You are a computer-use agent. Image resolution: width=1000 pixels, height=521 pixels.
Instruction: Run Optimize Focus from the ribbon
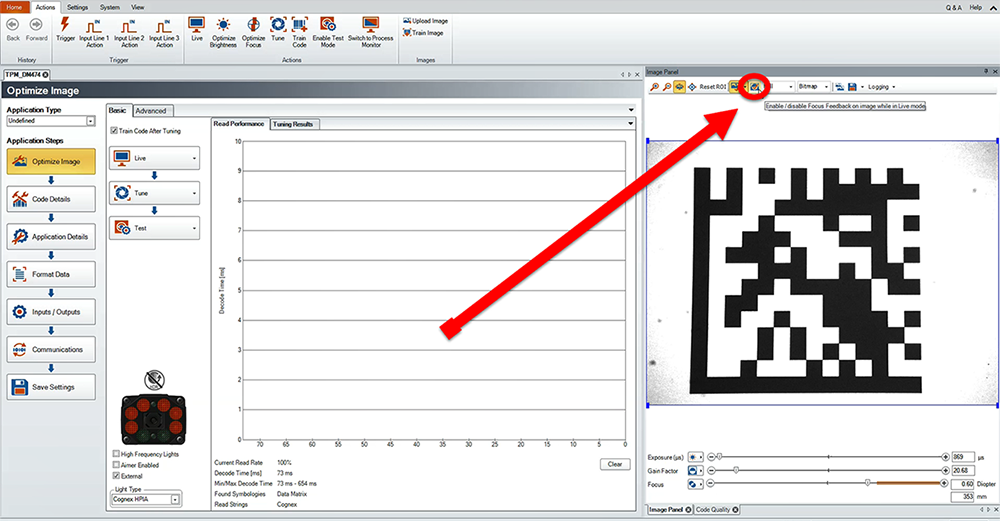(254, 24)
